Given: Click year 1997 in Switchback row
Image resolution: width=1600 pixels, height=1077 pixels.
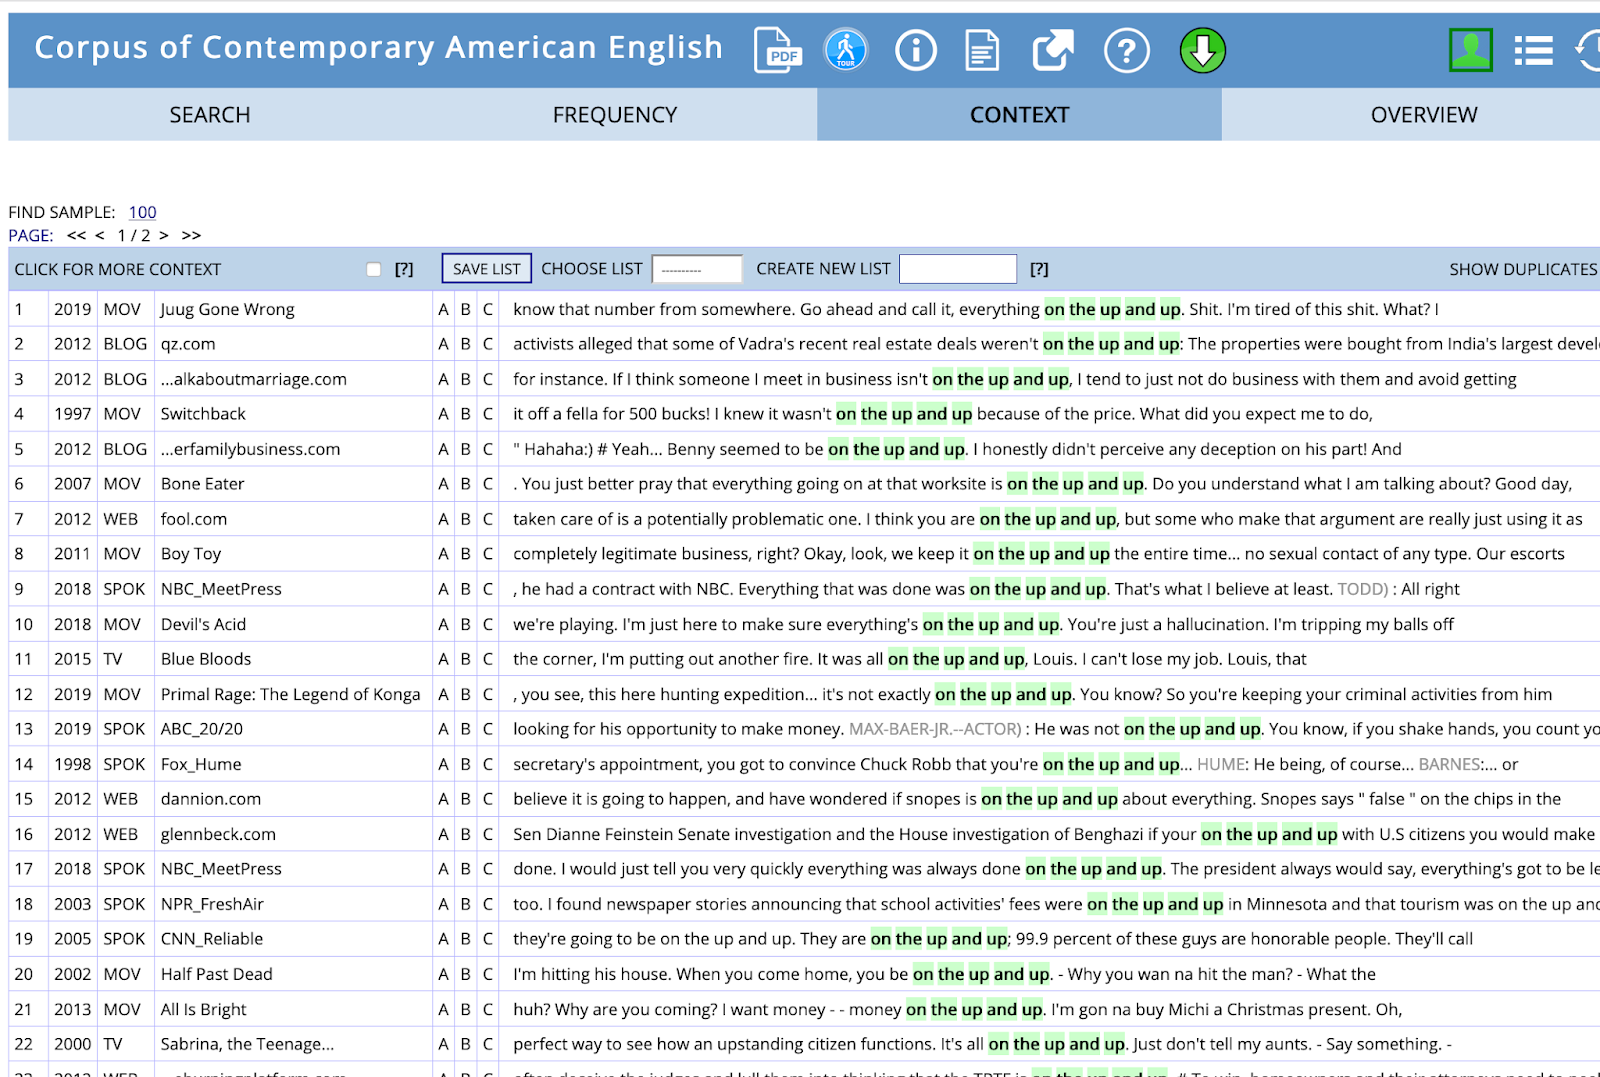Looking at the screenshot, I should pos(73,414).
